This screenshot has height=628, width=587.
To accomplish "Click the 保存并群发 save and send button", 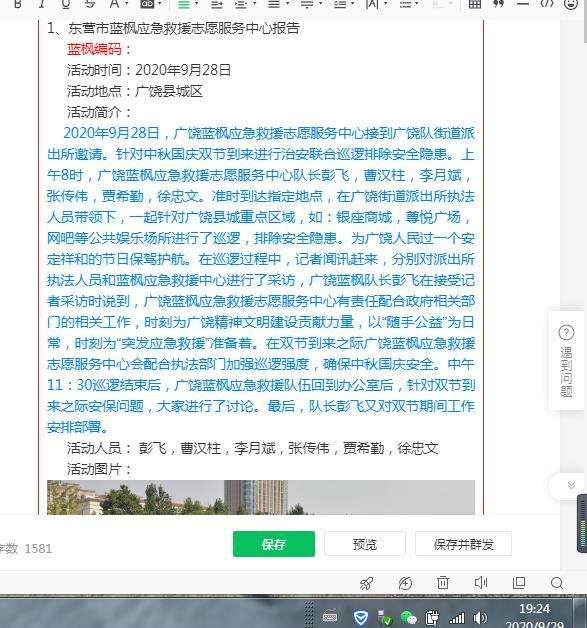I will click(x=463, y=544).
